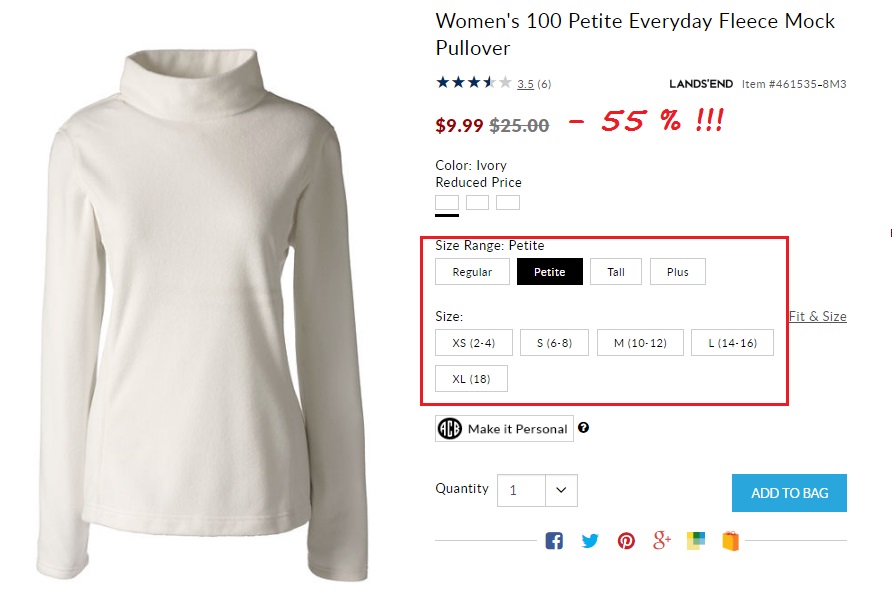The height and width of the screenshot is (593, 892).
Task: Choose the Plus size range
Action: click(x=678, y=272)
